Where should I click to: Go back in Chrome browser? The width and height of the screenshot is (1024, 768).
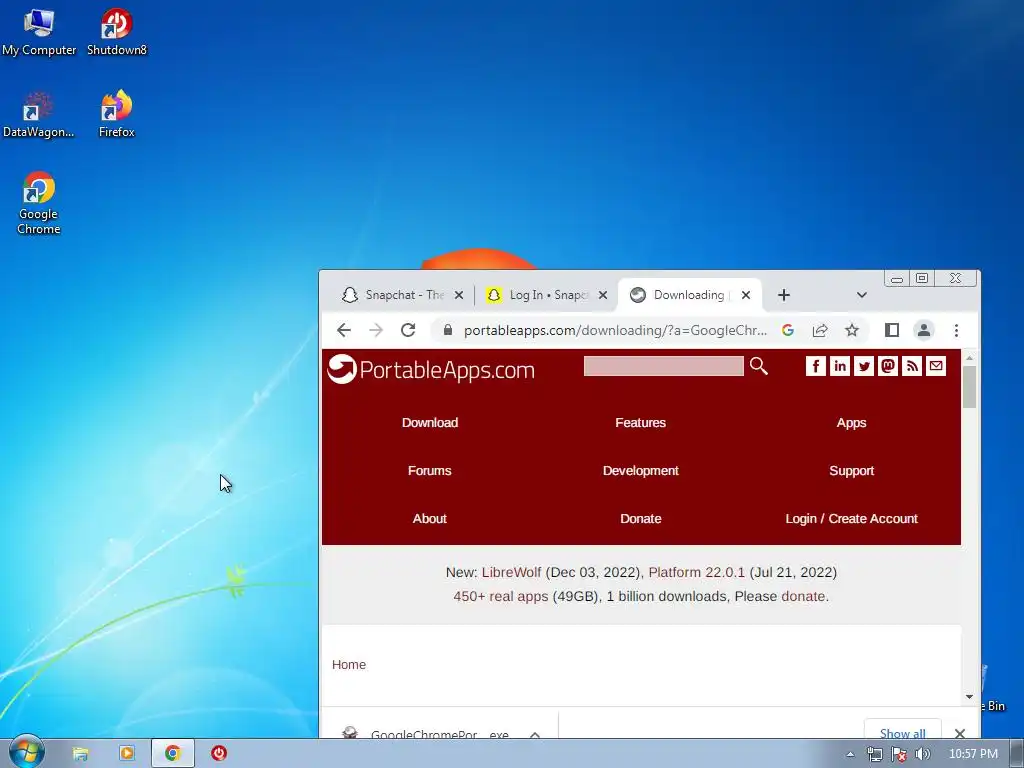[x=344, y=330]
